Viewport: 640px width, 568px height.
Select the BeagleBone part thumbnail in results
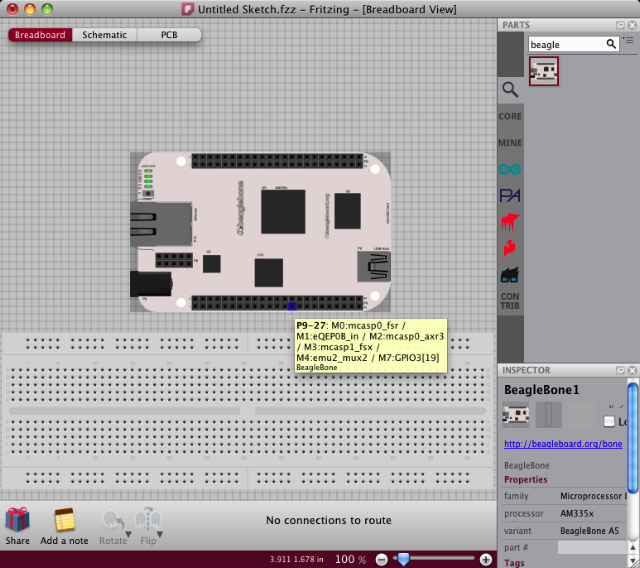coord(544,71)
